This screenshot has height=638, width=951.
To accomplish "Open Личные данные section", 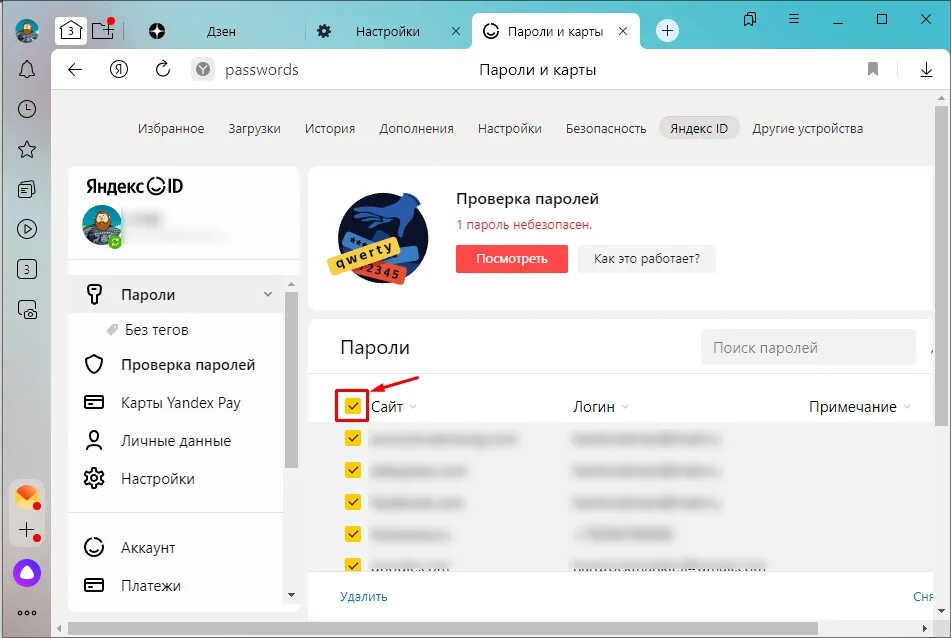I will pos(176,441).
